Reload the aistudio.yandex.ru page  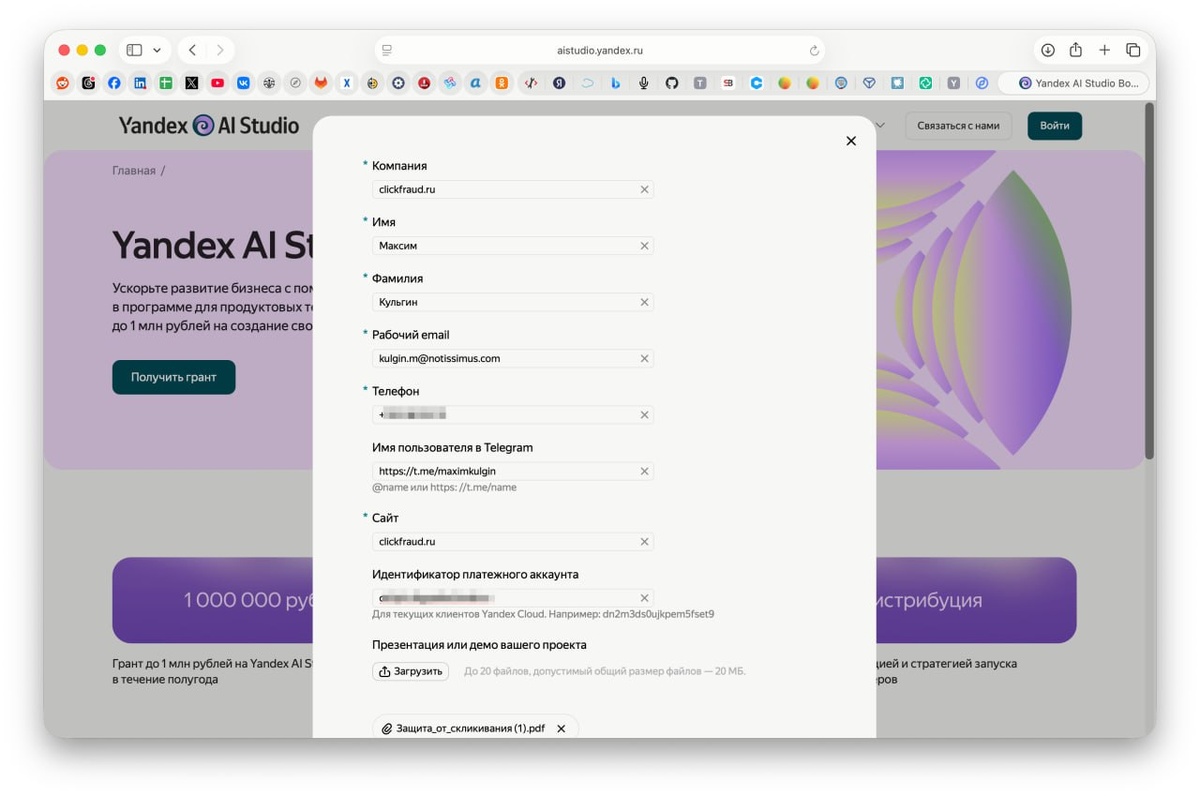tap(814, 50)
